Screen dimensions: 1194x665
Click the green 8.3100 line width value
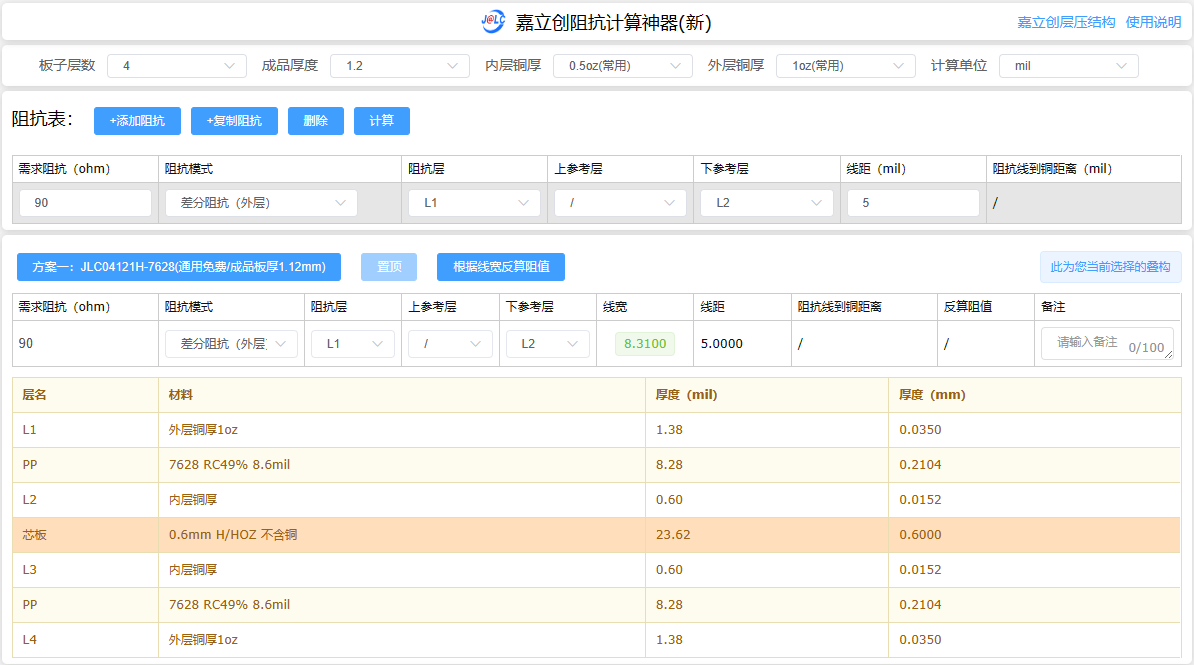[645, 344]
